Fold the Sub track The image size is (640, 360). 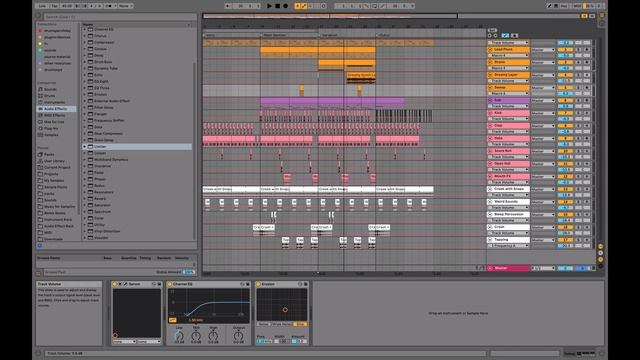click(490, 100)
